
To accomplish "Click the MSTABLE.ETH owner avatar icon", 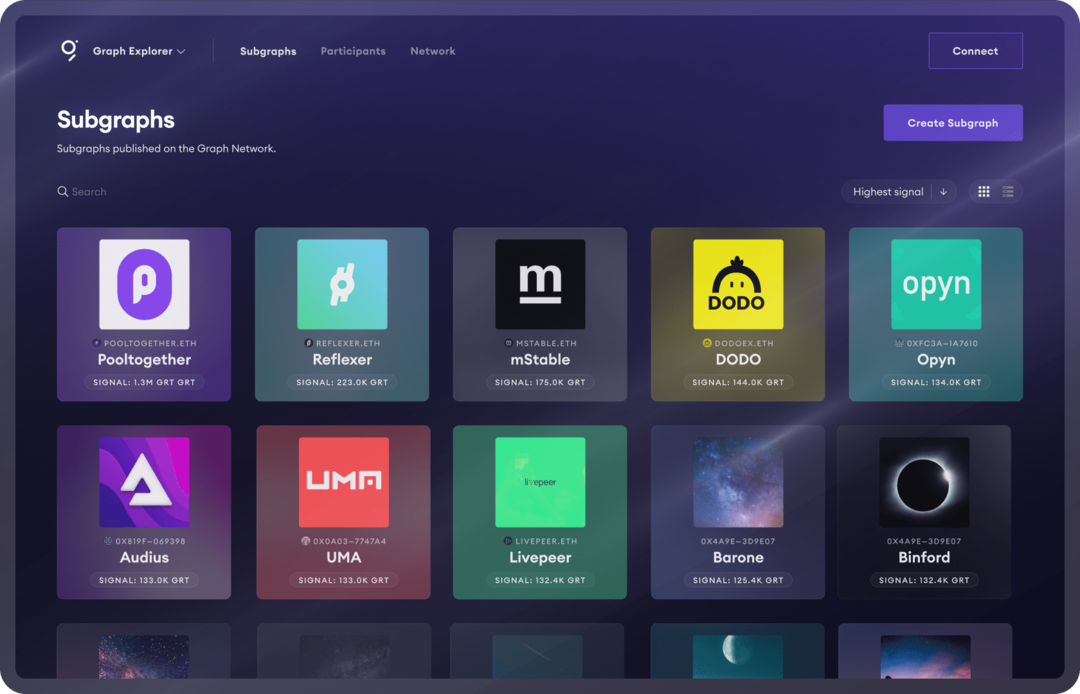I will (508, 343).
